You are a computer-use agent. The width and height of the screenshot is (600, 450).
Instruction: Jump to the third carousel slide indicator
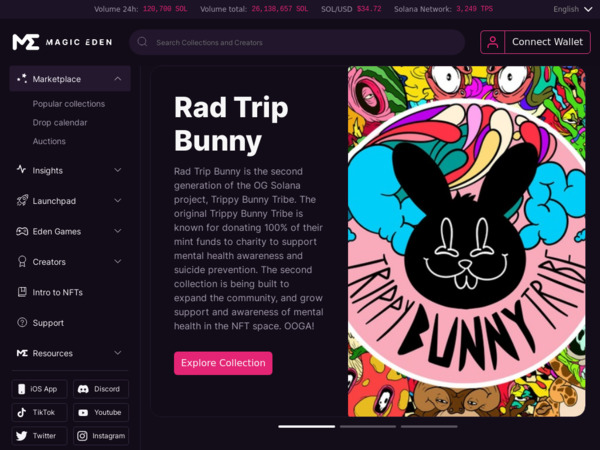(x=429, y=426)
